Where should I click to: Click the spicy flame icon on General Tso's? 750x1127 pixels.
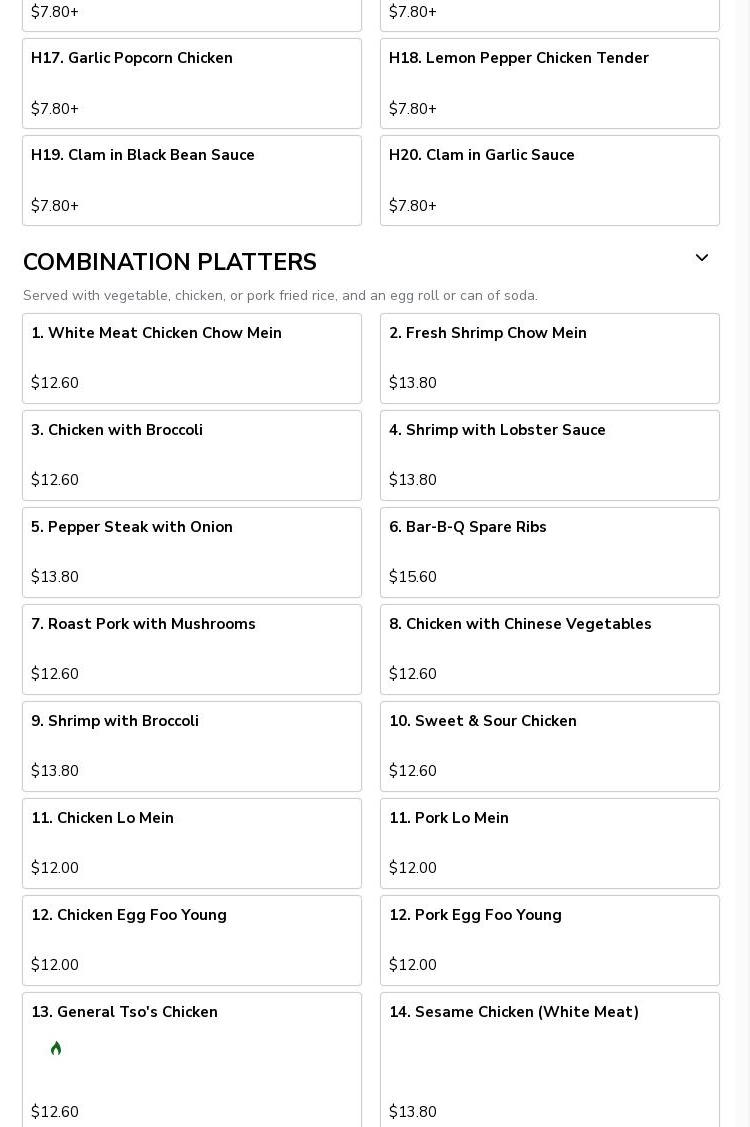click(56, 1048)
